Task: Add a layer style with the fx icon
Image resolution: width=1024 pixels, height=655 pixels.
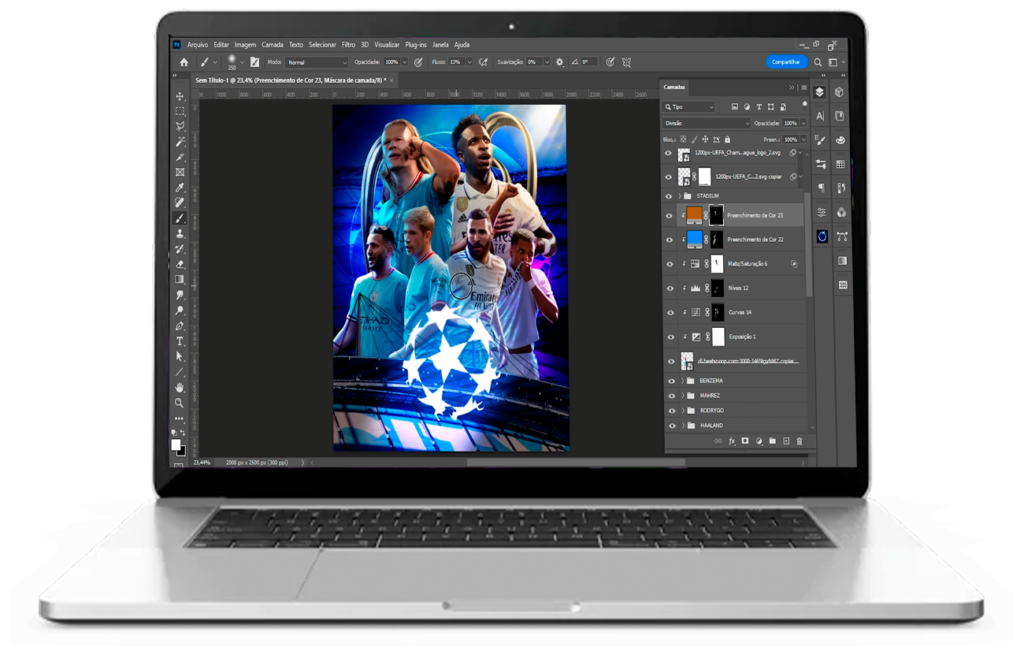Action: [732, 441]
